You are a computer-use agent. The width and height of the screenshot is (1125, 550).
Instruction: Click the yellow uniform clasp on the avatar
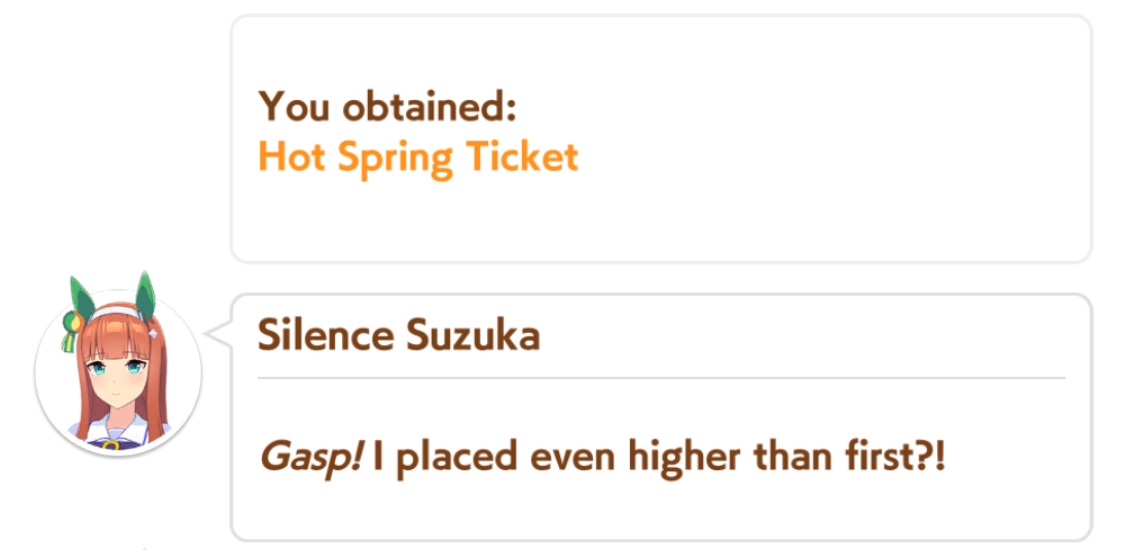[110, 445]
